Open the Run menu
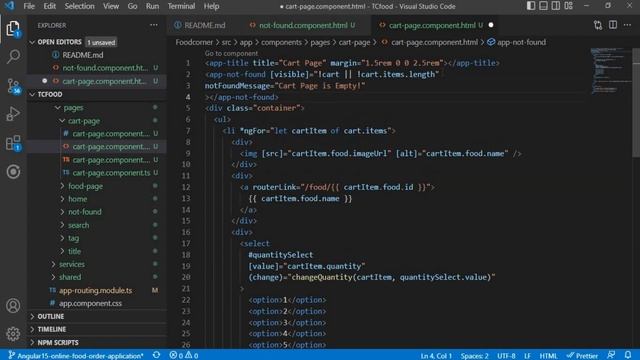The width and height of the screenshot is (640, 360). pyautogui.click(x=152, y=6)
